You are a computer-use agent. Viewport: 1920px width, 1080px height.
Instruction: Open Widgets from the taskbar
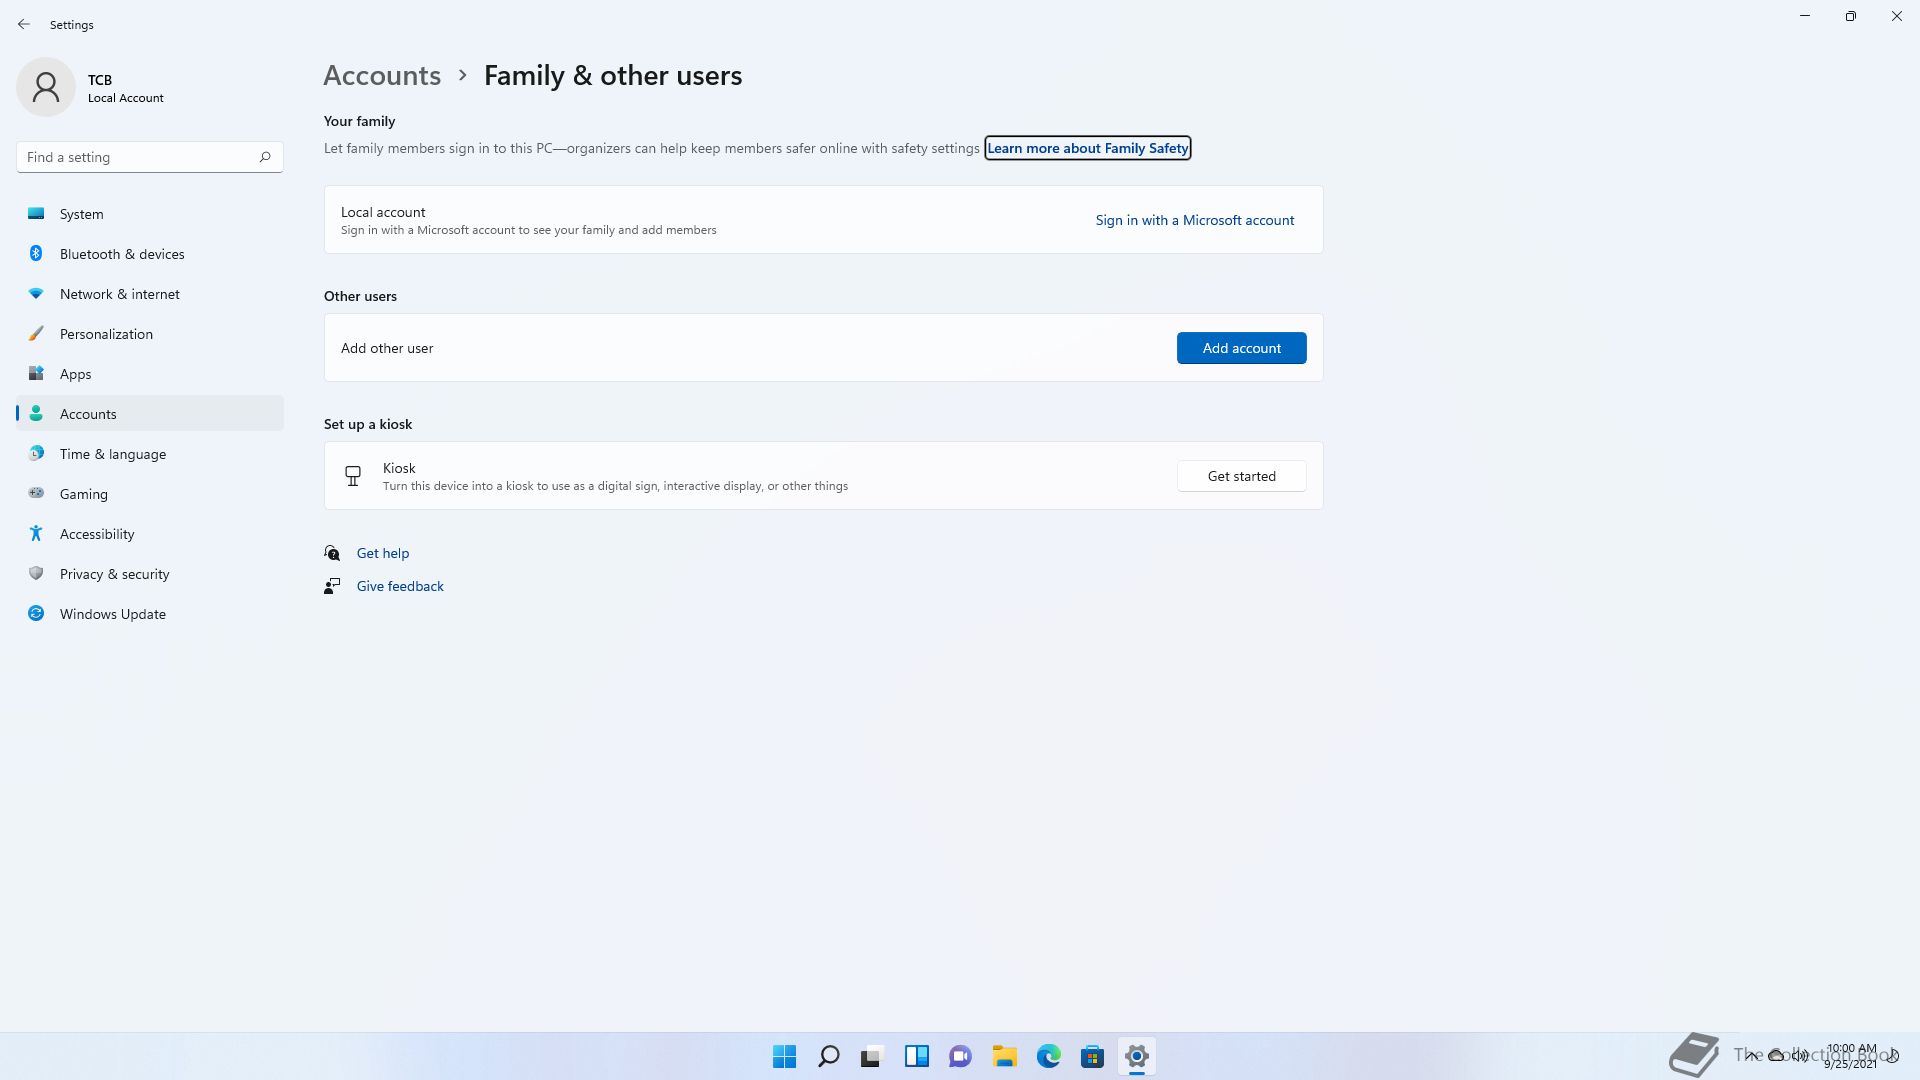(x=917, y=1056)
